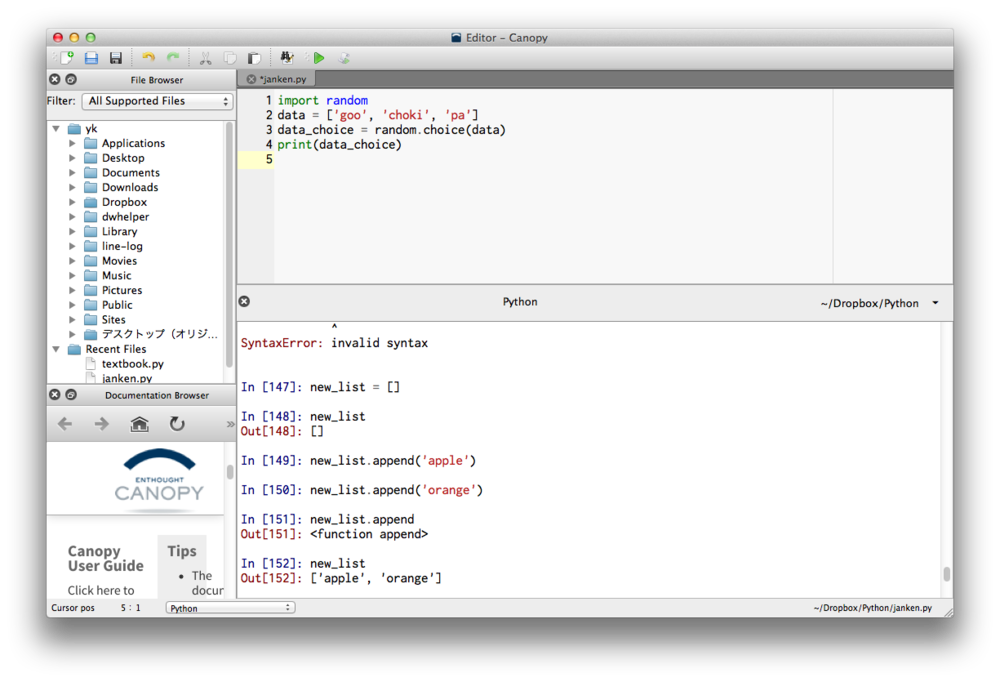The height and width of the screenshot is (682, 1000).
Task: Click the blue open file toolbar icon
Action: point(91,58)
